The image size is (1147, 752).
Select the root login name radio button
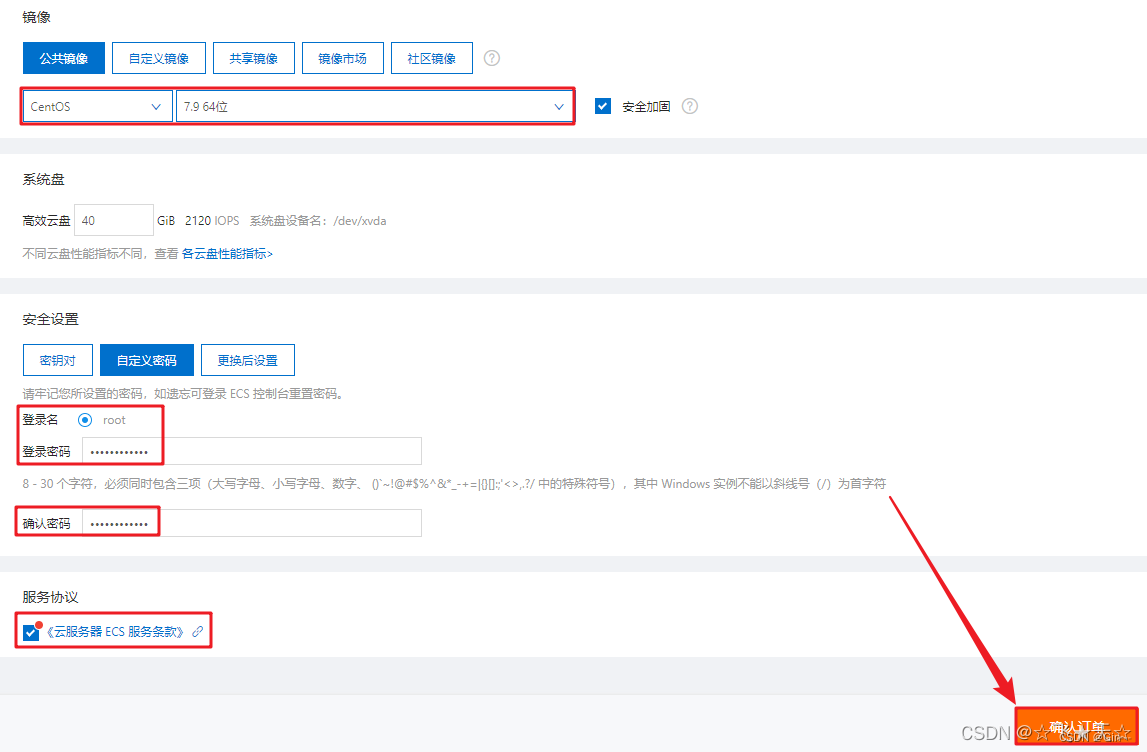(x=85, y=420)
